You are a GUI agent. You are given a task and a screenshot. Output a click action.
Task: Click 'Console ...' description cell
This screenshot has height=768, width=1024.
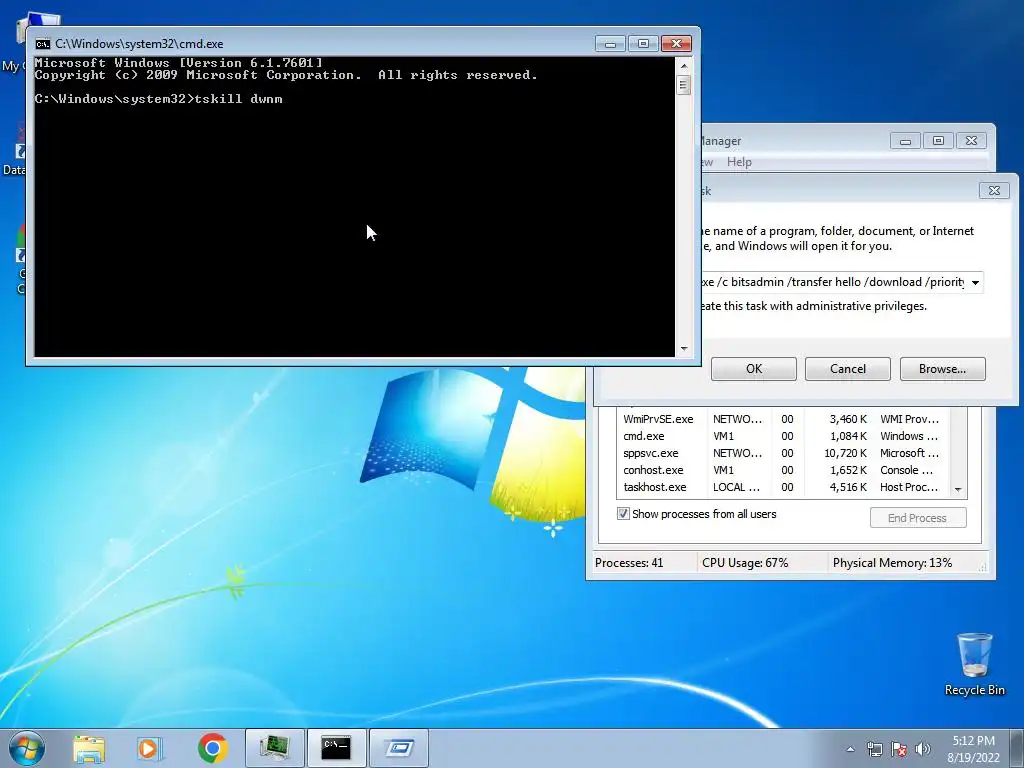[906, 470]
